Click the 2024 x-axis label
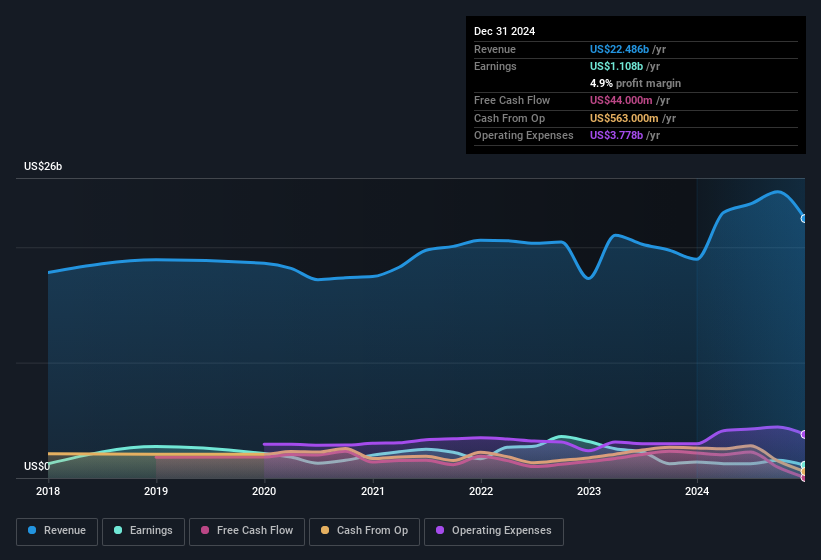 coord(697,491)
